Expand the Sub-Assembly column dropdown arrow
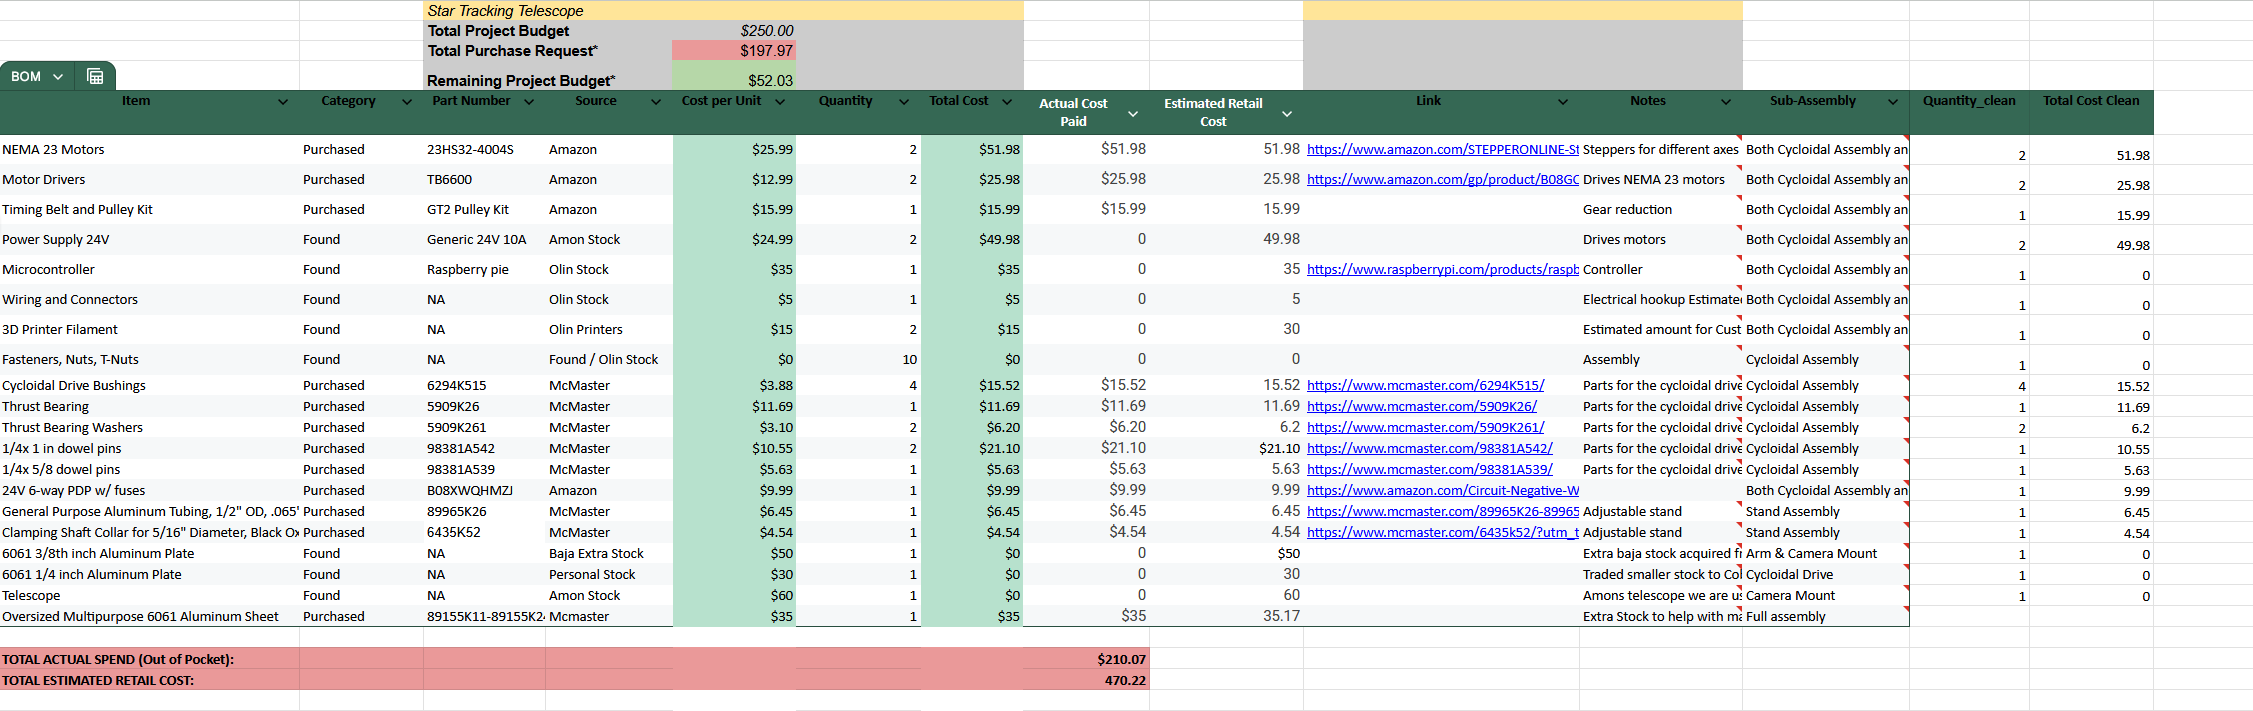Image resolution: width=2253 pixels, height=711 pixels. 1893,102
